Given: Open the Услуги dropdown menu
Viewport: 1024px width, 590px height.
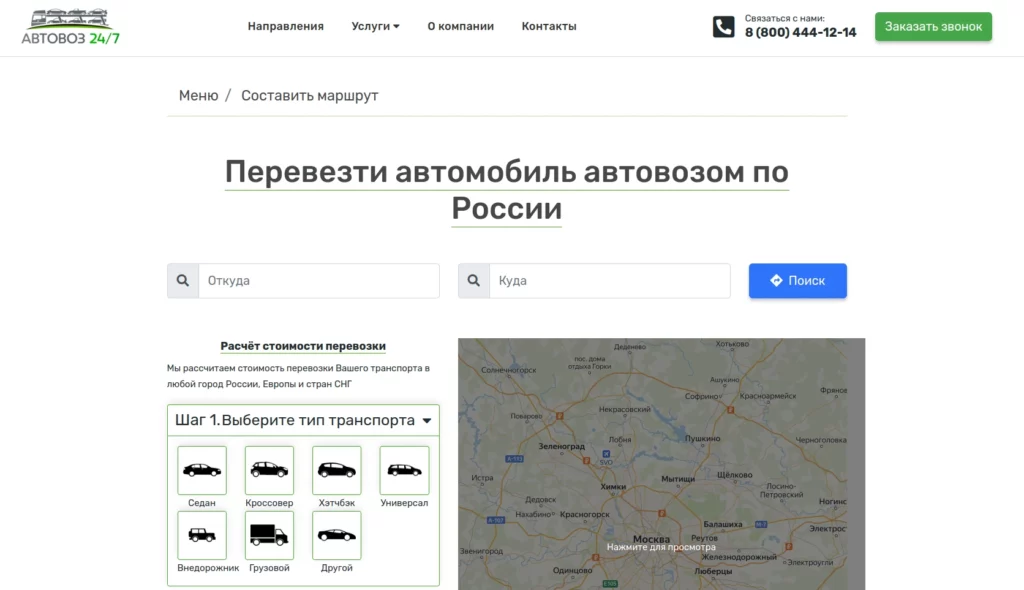Looking at the screenshot, I should point(376,26).
